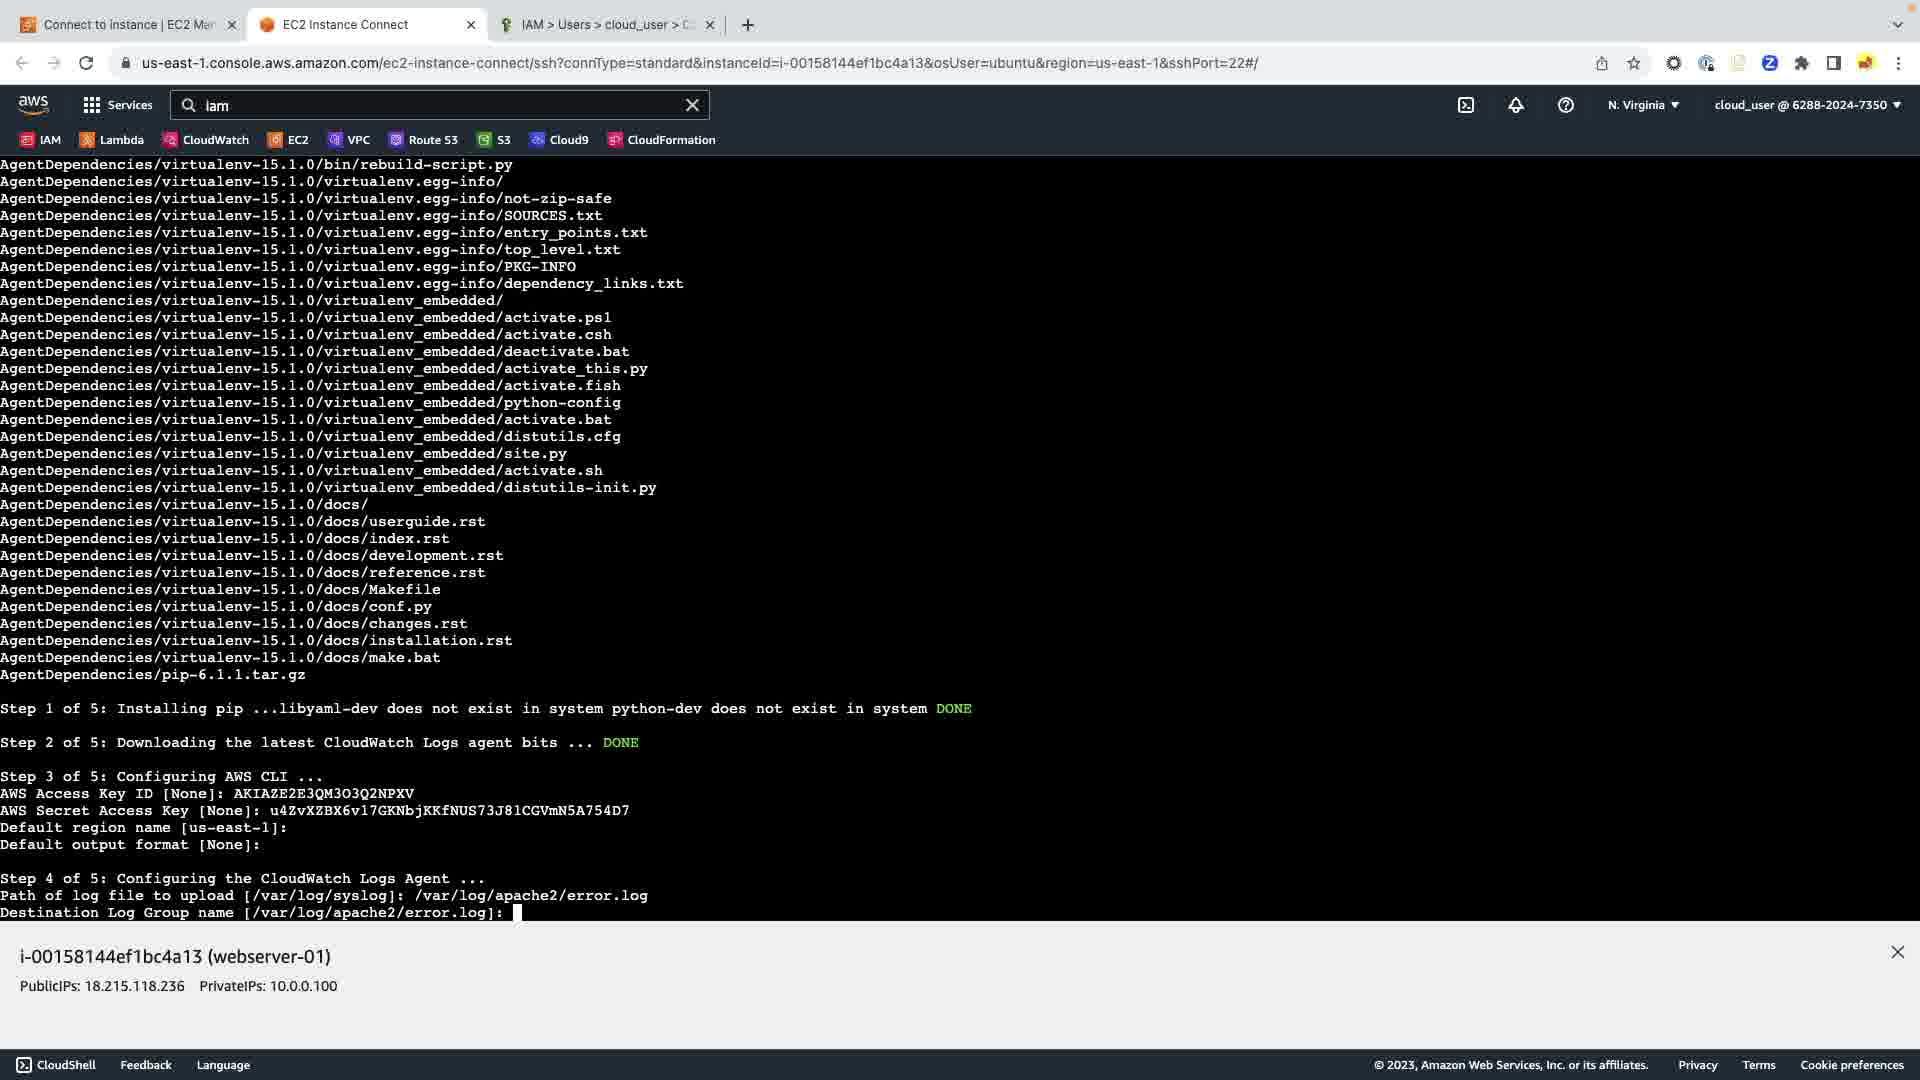Open the notifications bell
Screen dimensions: 1920x1080
1515,105
